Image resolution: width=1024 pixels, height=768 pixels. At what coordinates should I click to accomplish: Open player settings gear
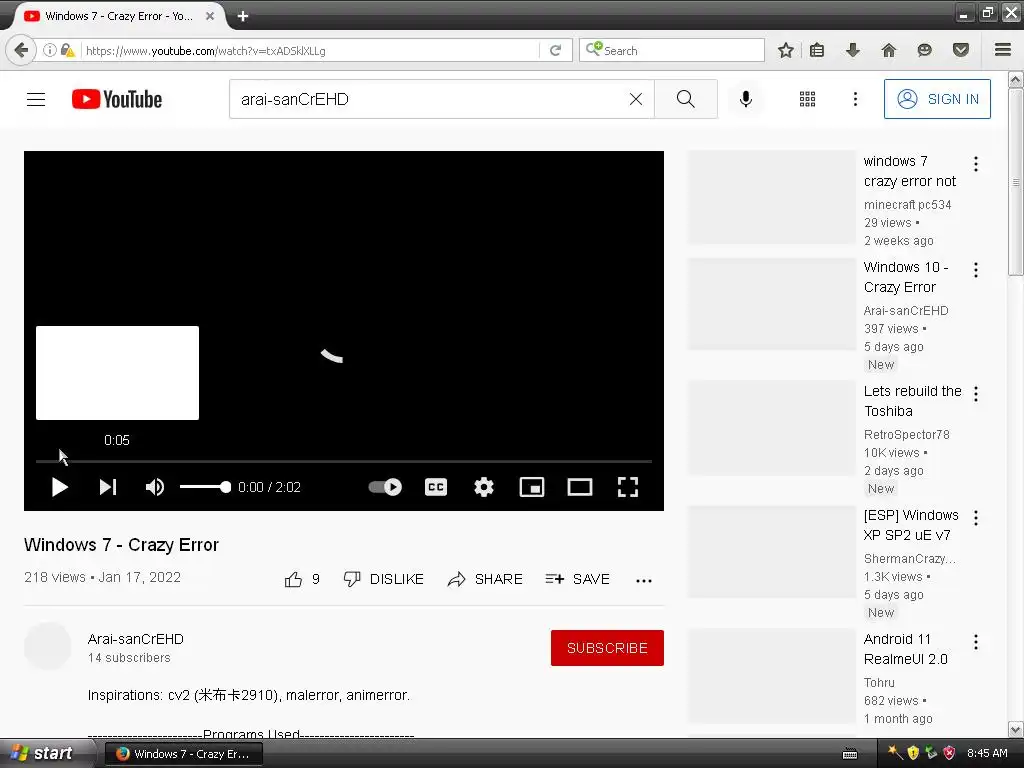(484, 487)
